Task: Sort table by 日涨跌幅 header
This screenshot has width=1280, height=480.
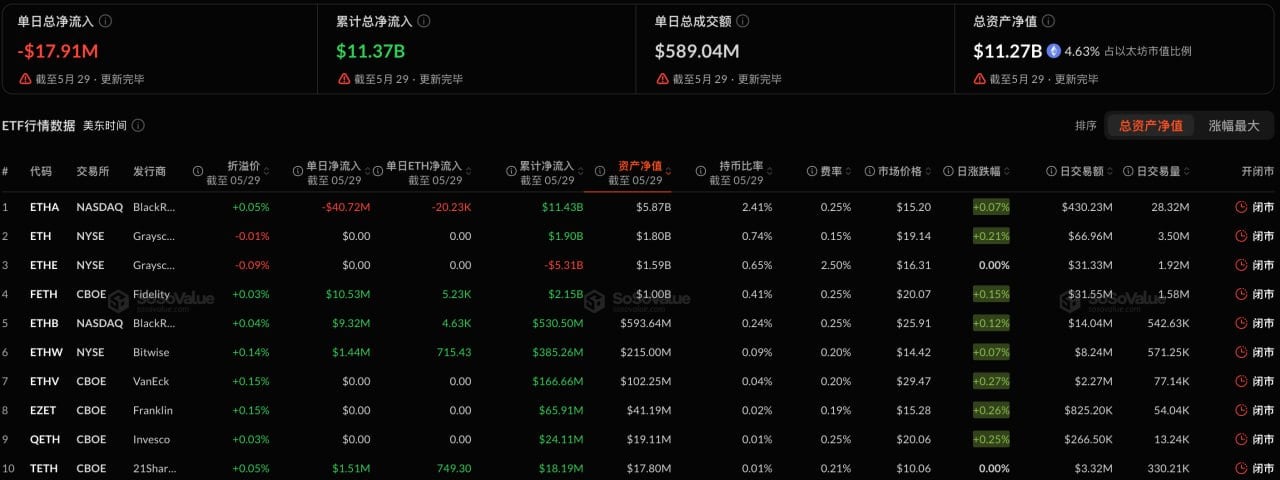Action: pyautogui.click(x=981, y=171)
